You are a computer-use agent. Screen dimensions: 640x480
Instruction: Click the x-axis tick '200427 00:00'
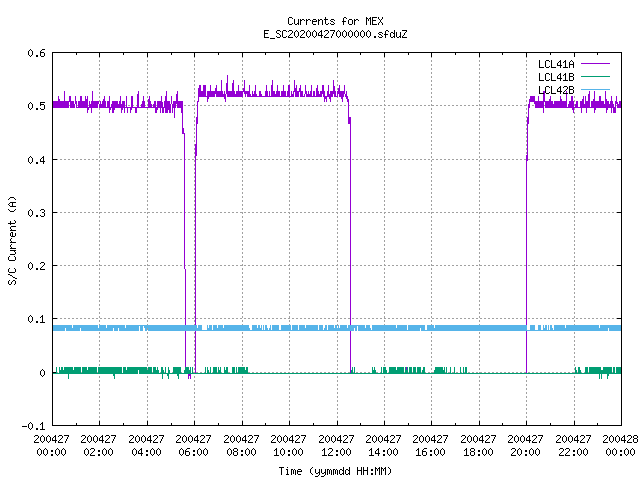tap(51, 445)
